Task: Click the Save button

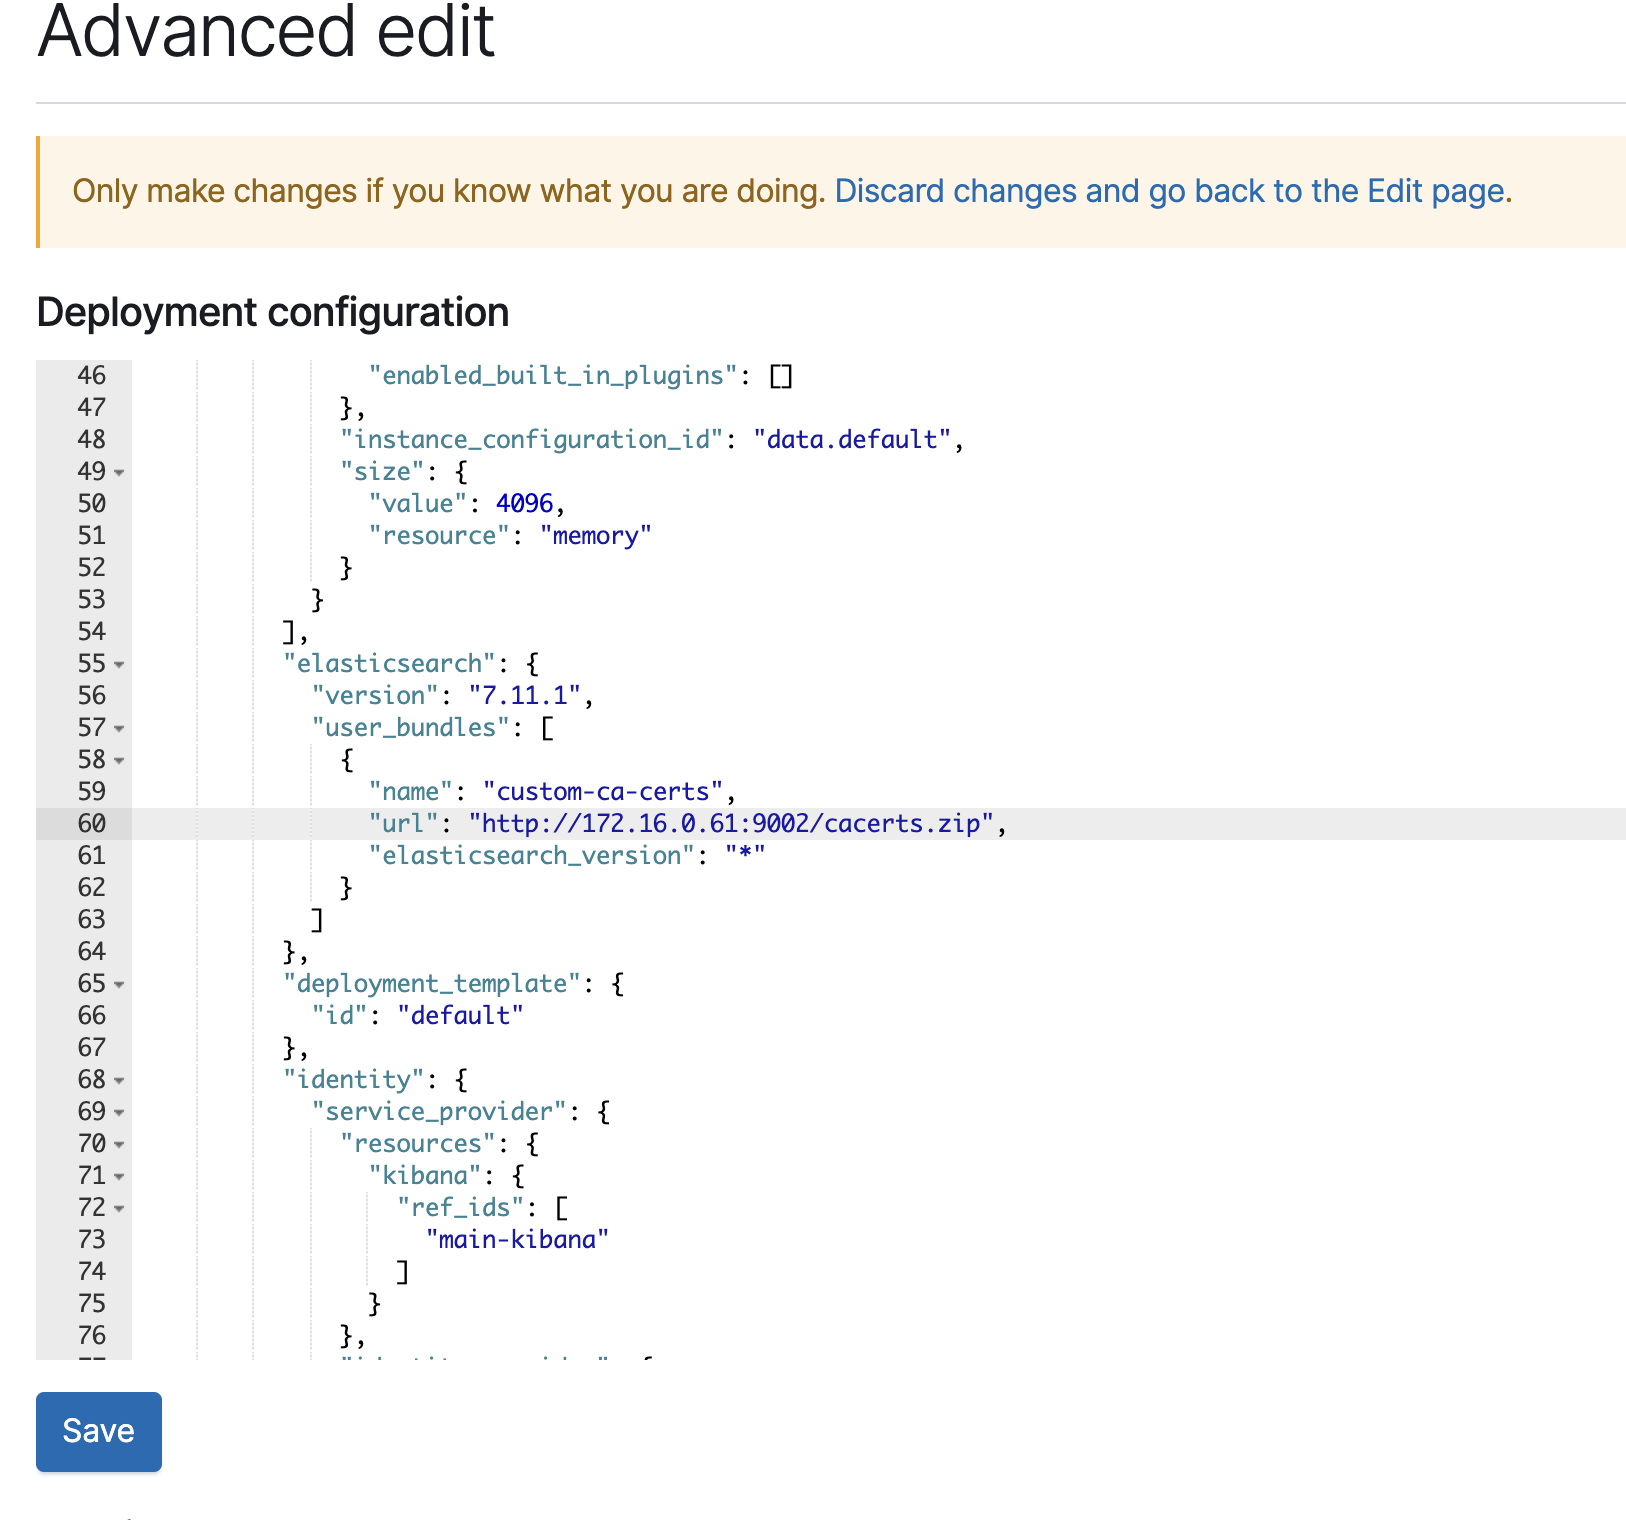Action: tap(98, 1431)
